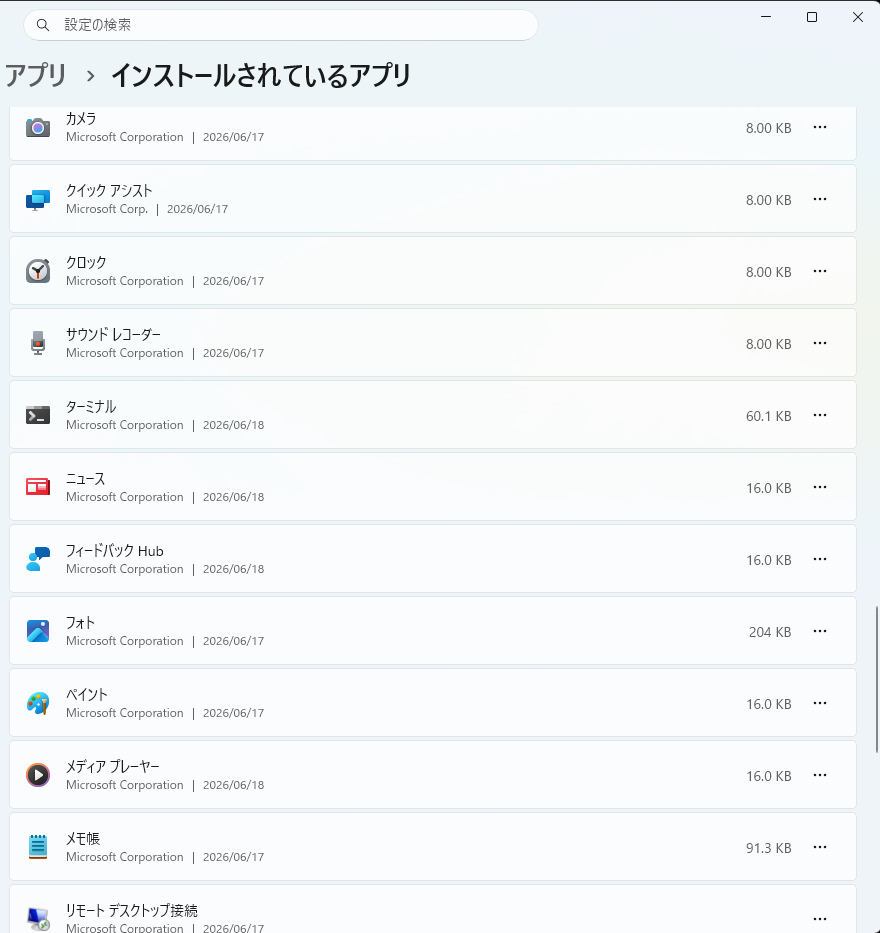Click the サウンド レコーダー microphone icon

point(37,343)
